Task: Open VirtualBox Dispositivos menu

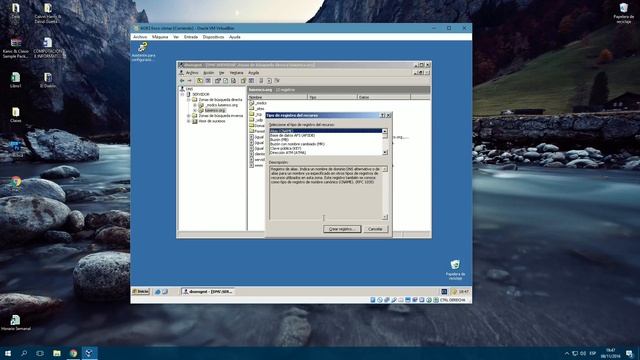Action: [x=213, y=37]
